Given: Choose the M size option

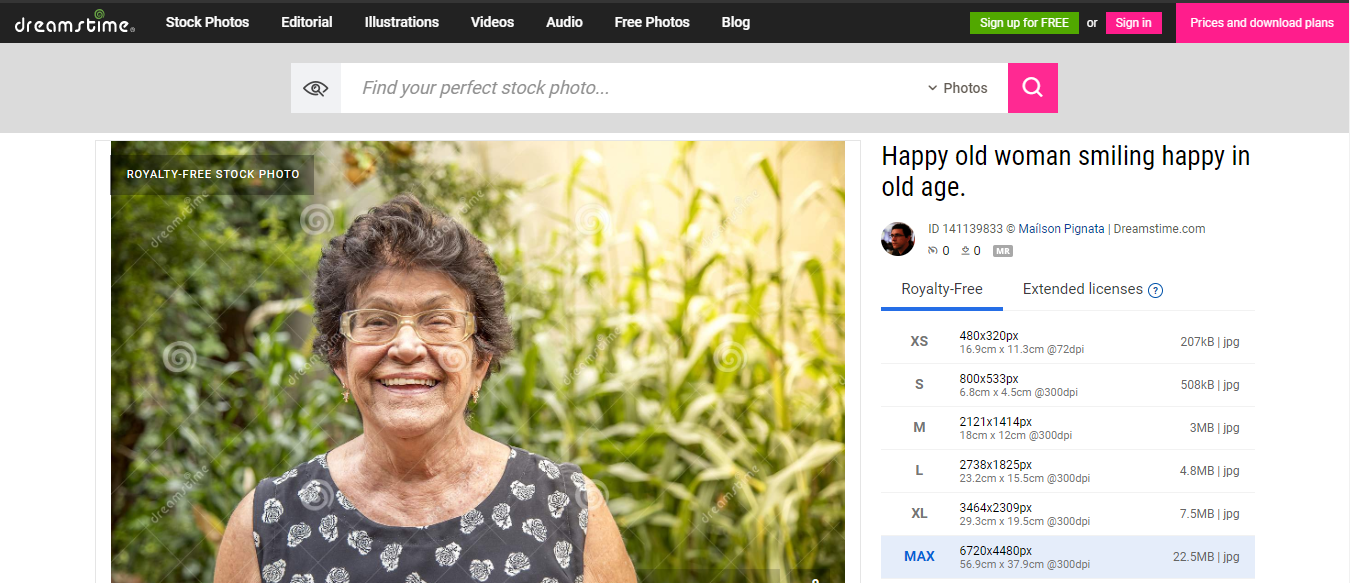Looking at the screenshot, I should (1068, 428).
